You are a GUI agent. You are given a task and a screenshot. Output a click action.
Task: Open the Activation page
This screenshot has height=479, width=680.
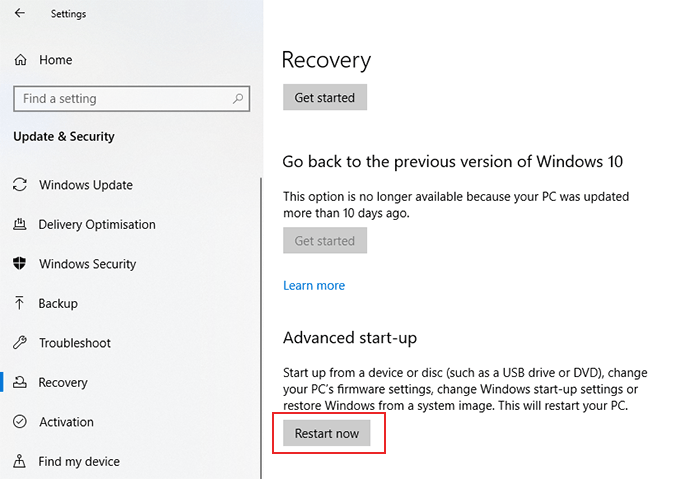click(66, 422)
